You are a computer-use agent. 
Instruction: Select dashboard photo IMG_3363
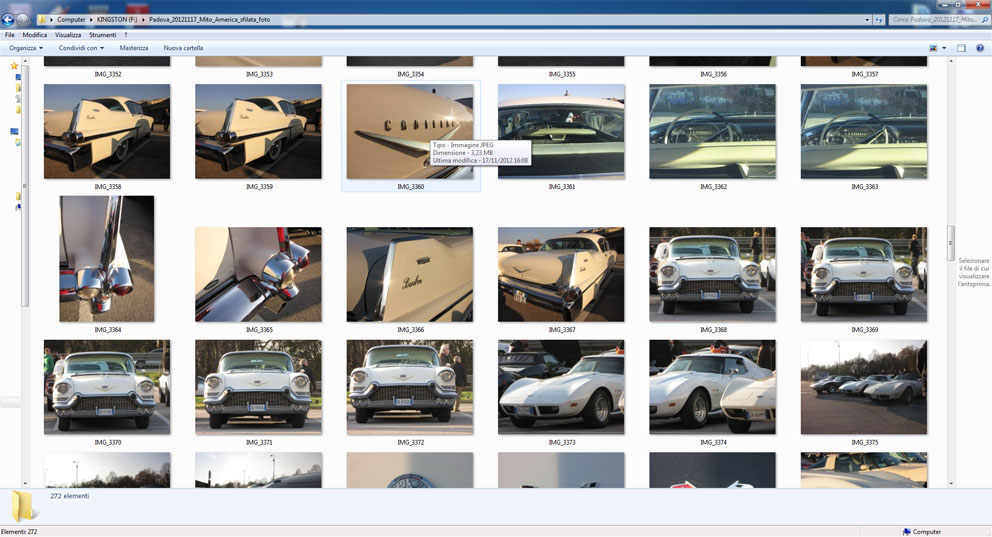864,132
